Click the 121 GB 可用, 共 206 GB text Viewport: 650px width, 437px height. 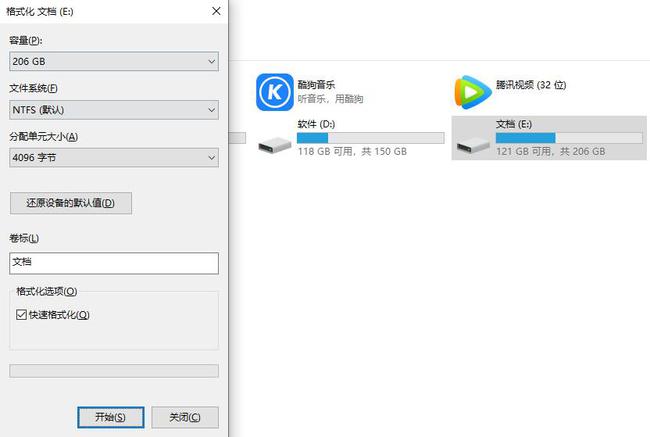coord(551,151)
